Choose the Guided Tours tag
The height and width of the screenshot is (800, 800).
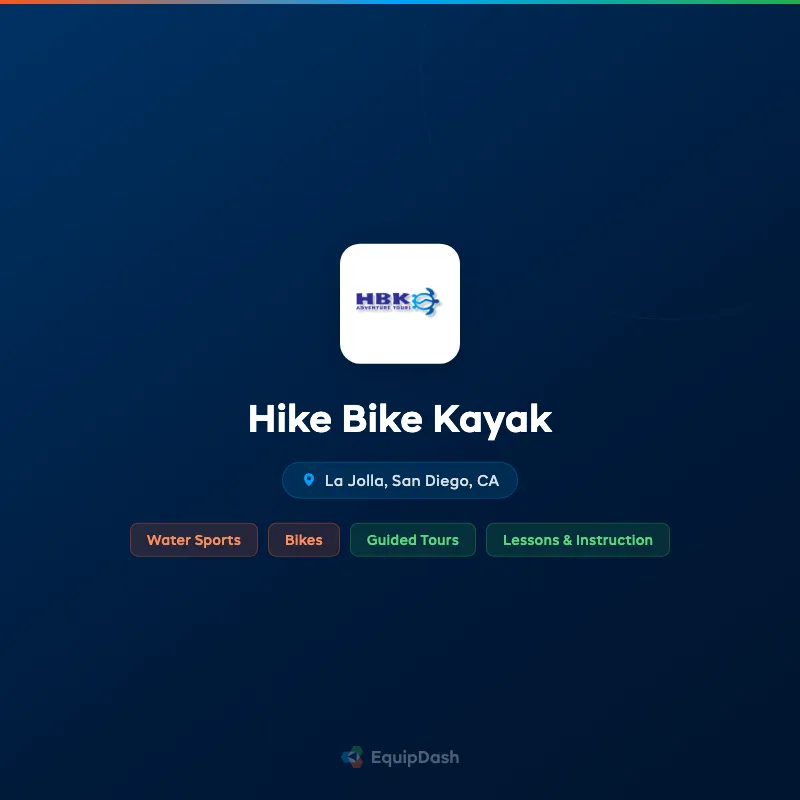(x=413, y=540)
